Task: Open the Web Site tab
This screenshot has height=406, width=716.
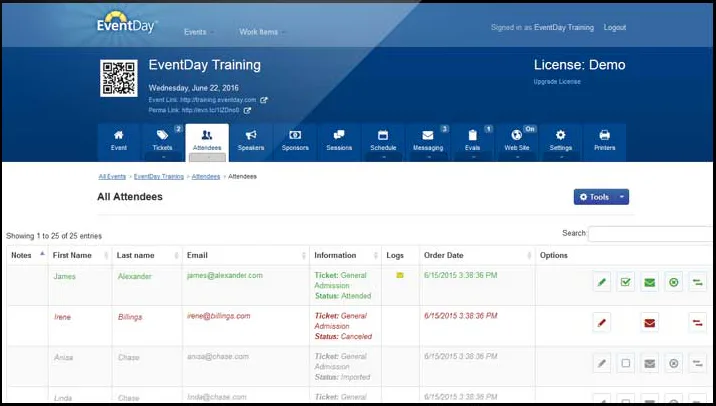Action: (x=517, y=142)
